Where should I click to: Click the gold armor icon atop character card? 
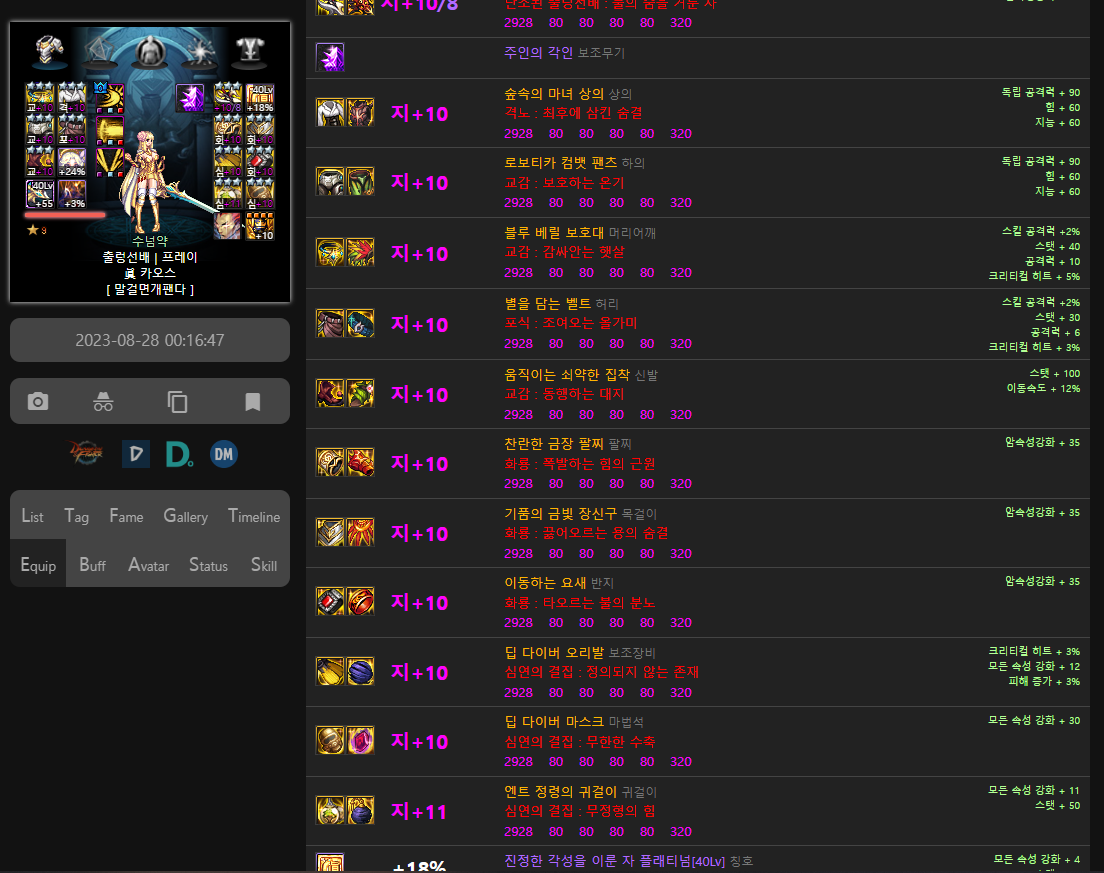coord(49,49)
